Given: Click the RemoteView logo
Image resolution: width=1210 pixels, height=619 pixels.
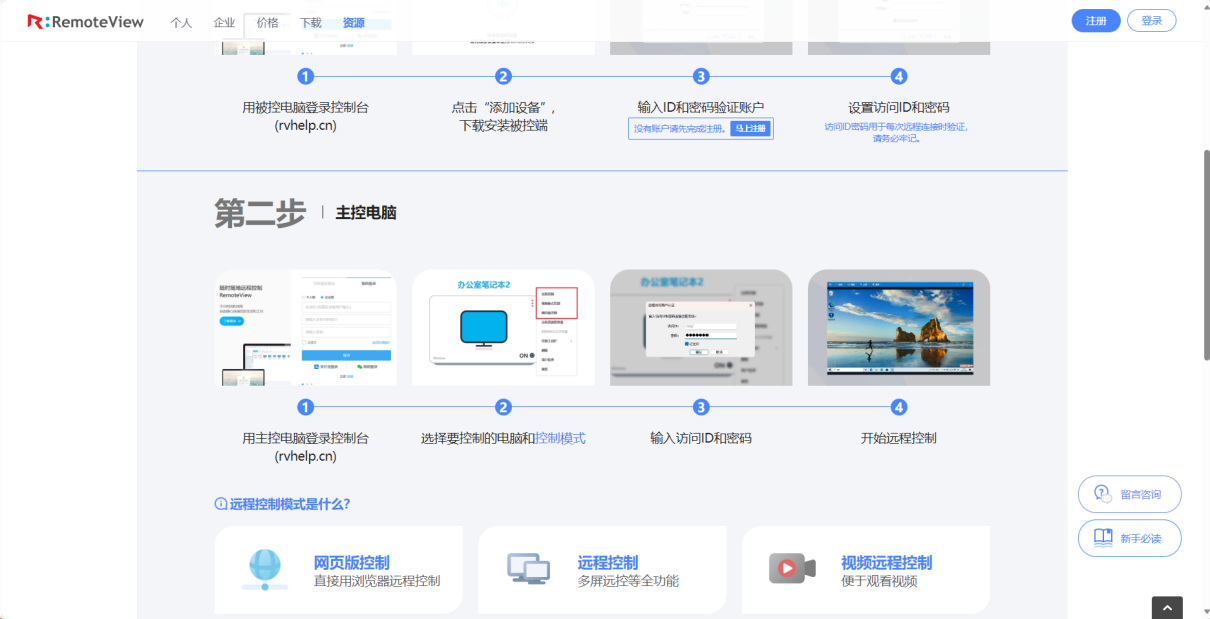Looking at the screenshot, I should tap(85, 21).
